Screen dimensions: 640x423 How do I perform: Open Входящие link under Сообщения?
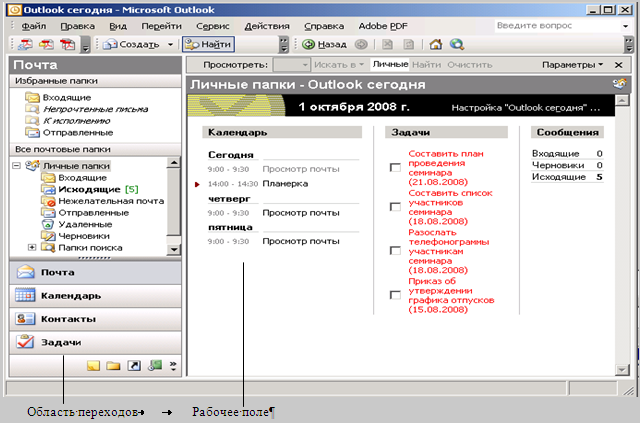(556, 154)
